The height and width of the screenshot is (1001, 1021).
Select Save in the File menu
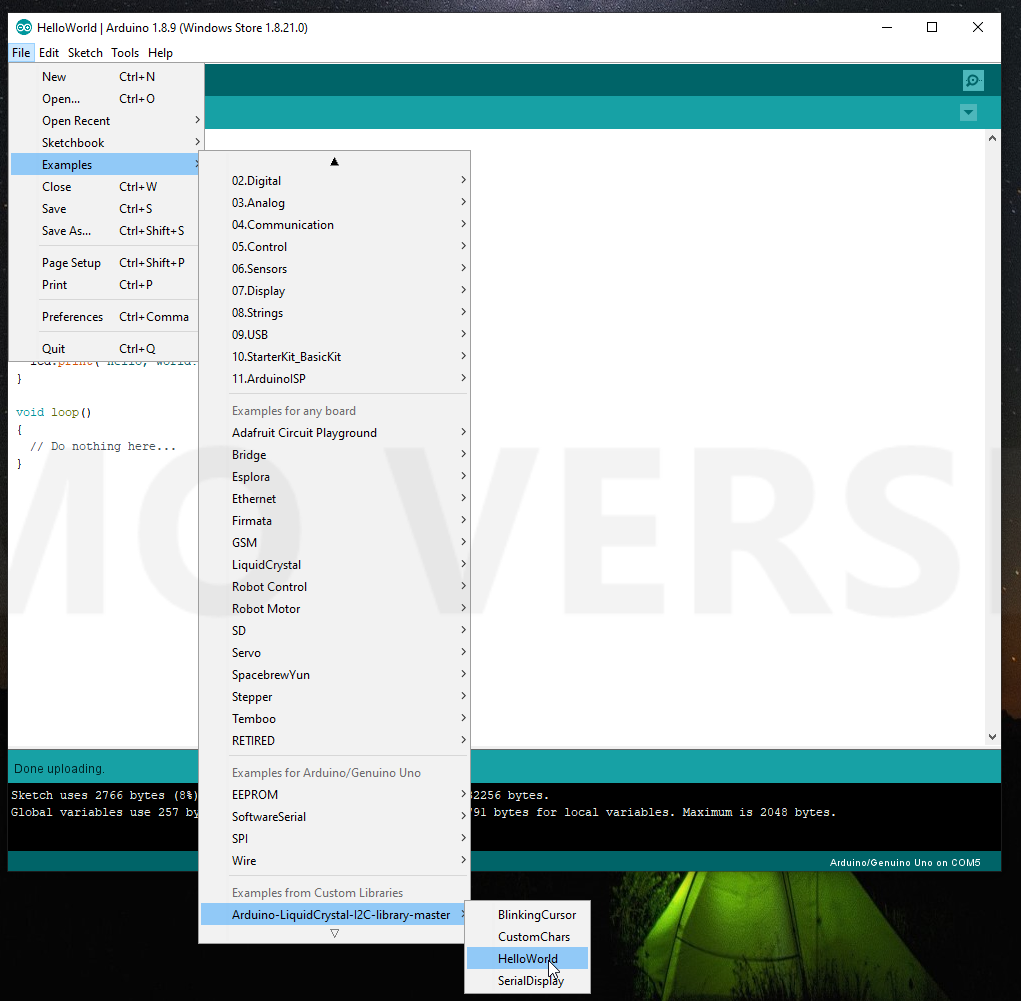105,208
